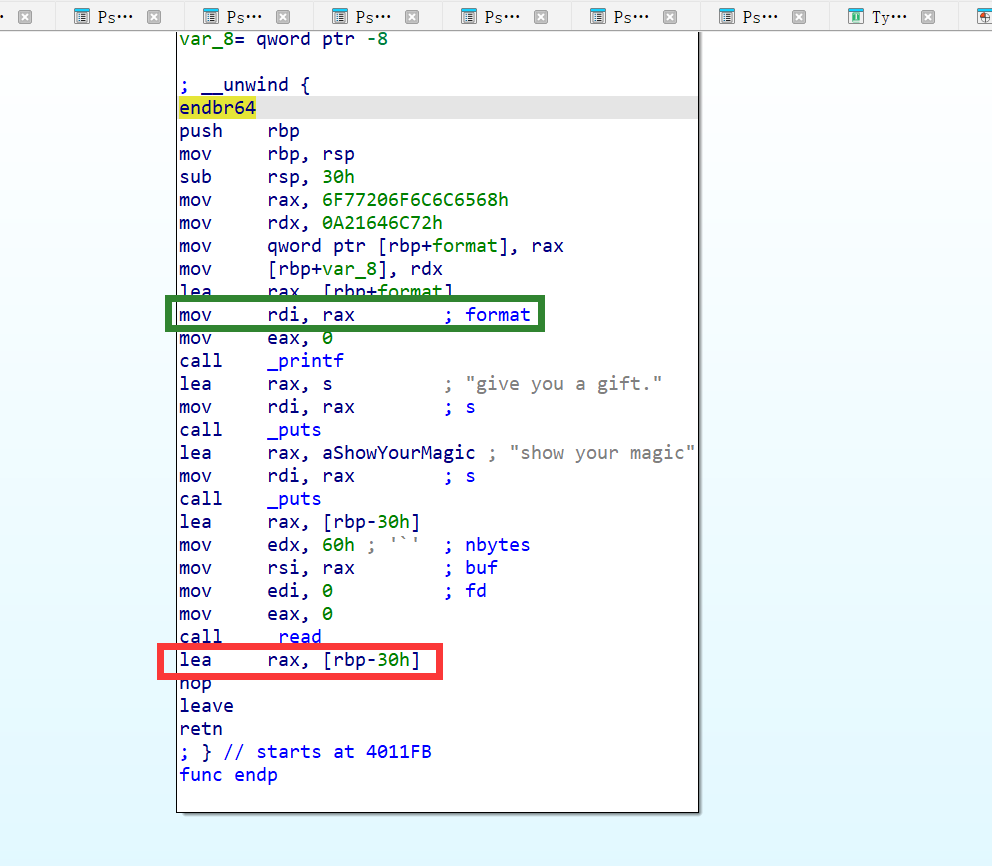
Task: Close the second Ps tab
Action: 283,17
